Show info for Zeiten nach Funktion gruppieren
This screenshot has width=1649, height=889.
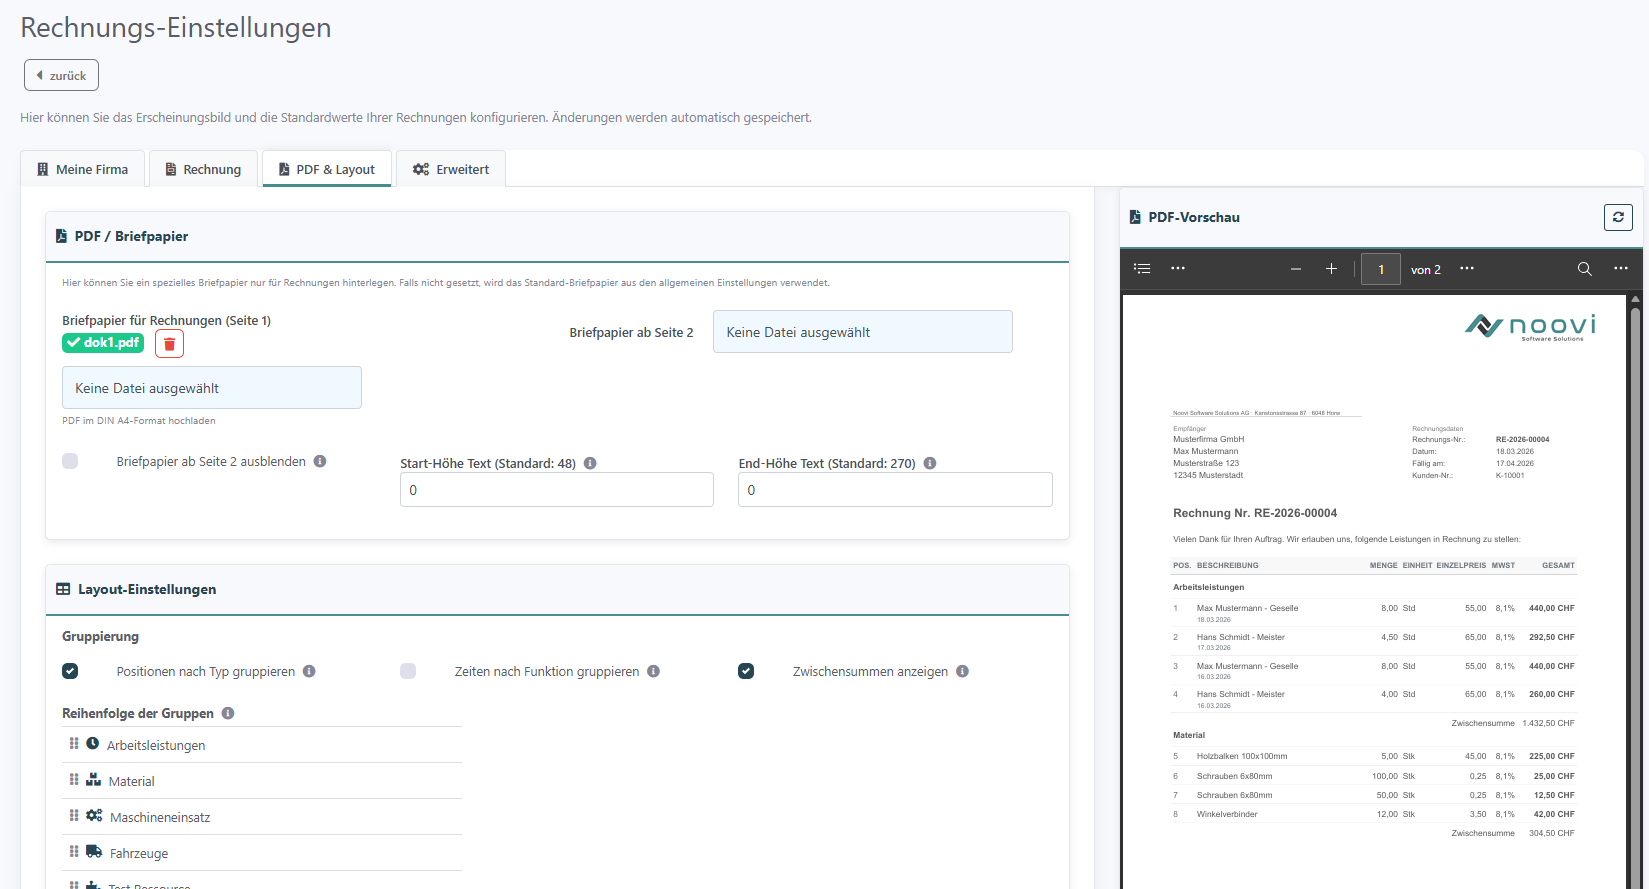point(653,671)
